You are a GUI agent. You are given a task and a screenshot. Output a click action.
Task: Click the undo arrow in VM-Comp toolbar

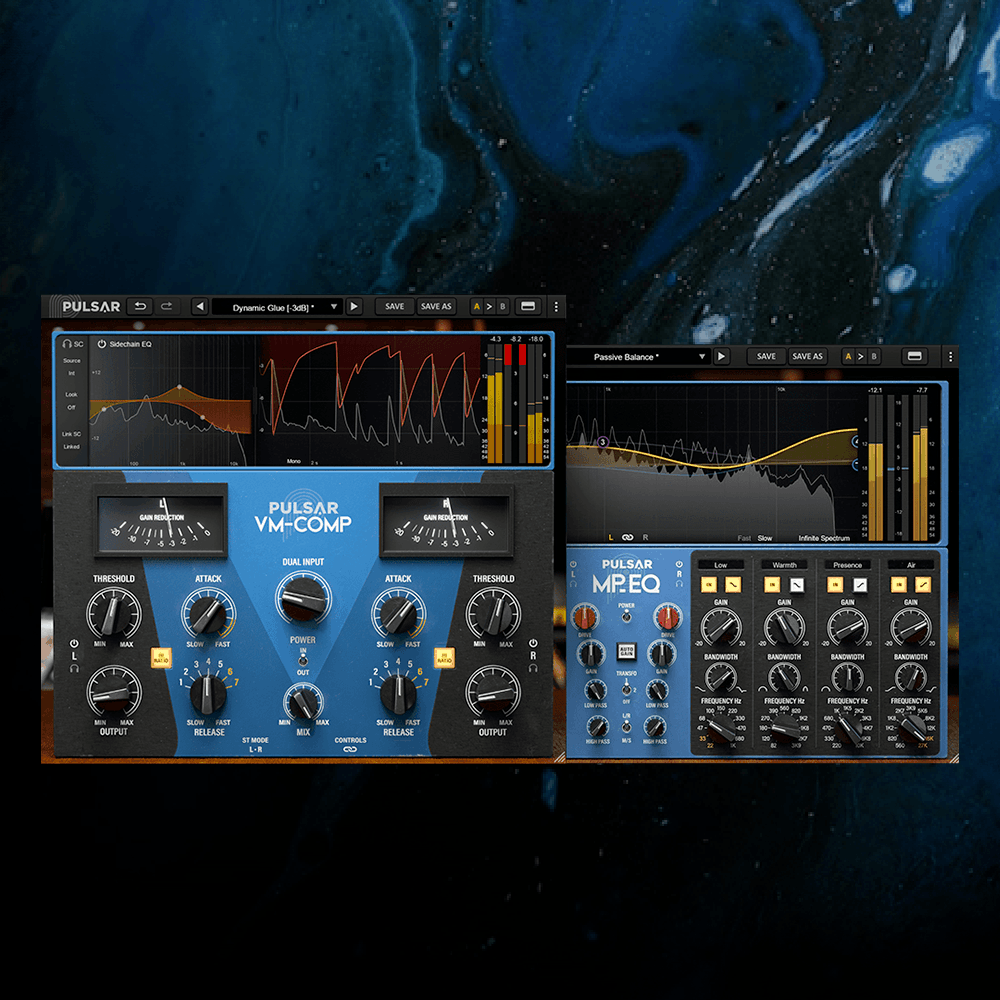(x=140, y=307)
